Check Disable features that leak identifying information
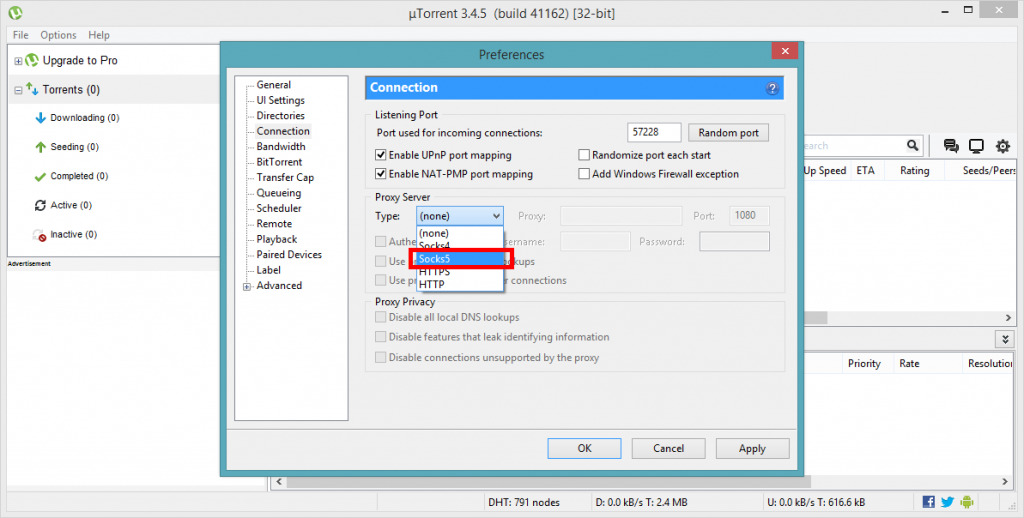 (381, 337)
